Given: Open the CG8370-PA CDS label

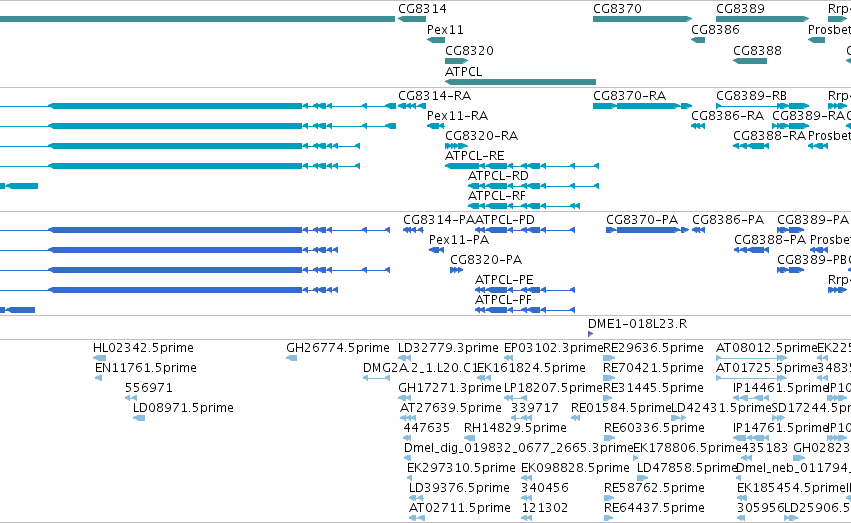Looking at the screenshot, I should pos(642,220).
